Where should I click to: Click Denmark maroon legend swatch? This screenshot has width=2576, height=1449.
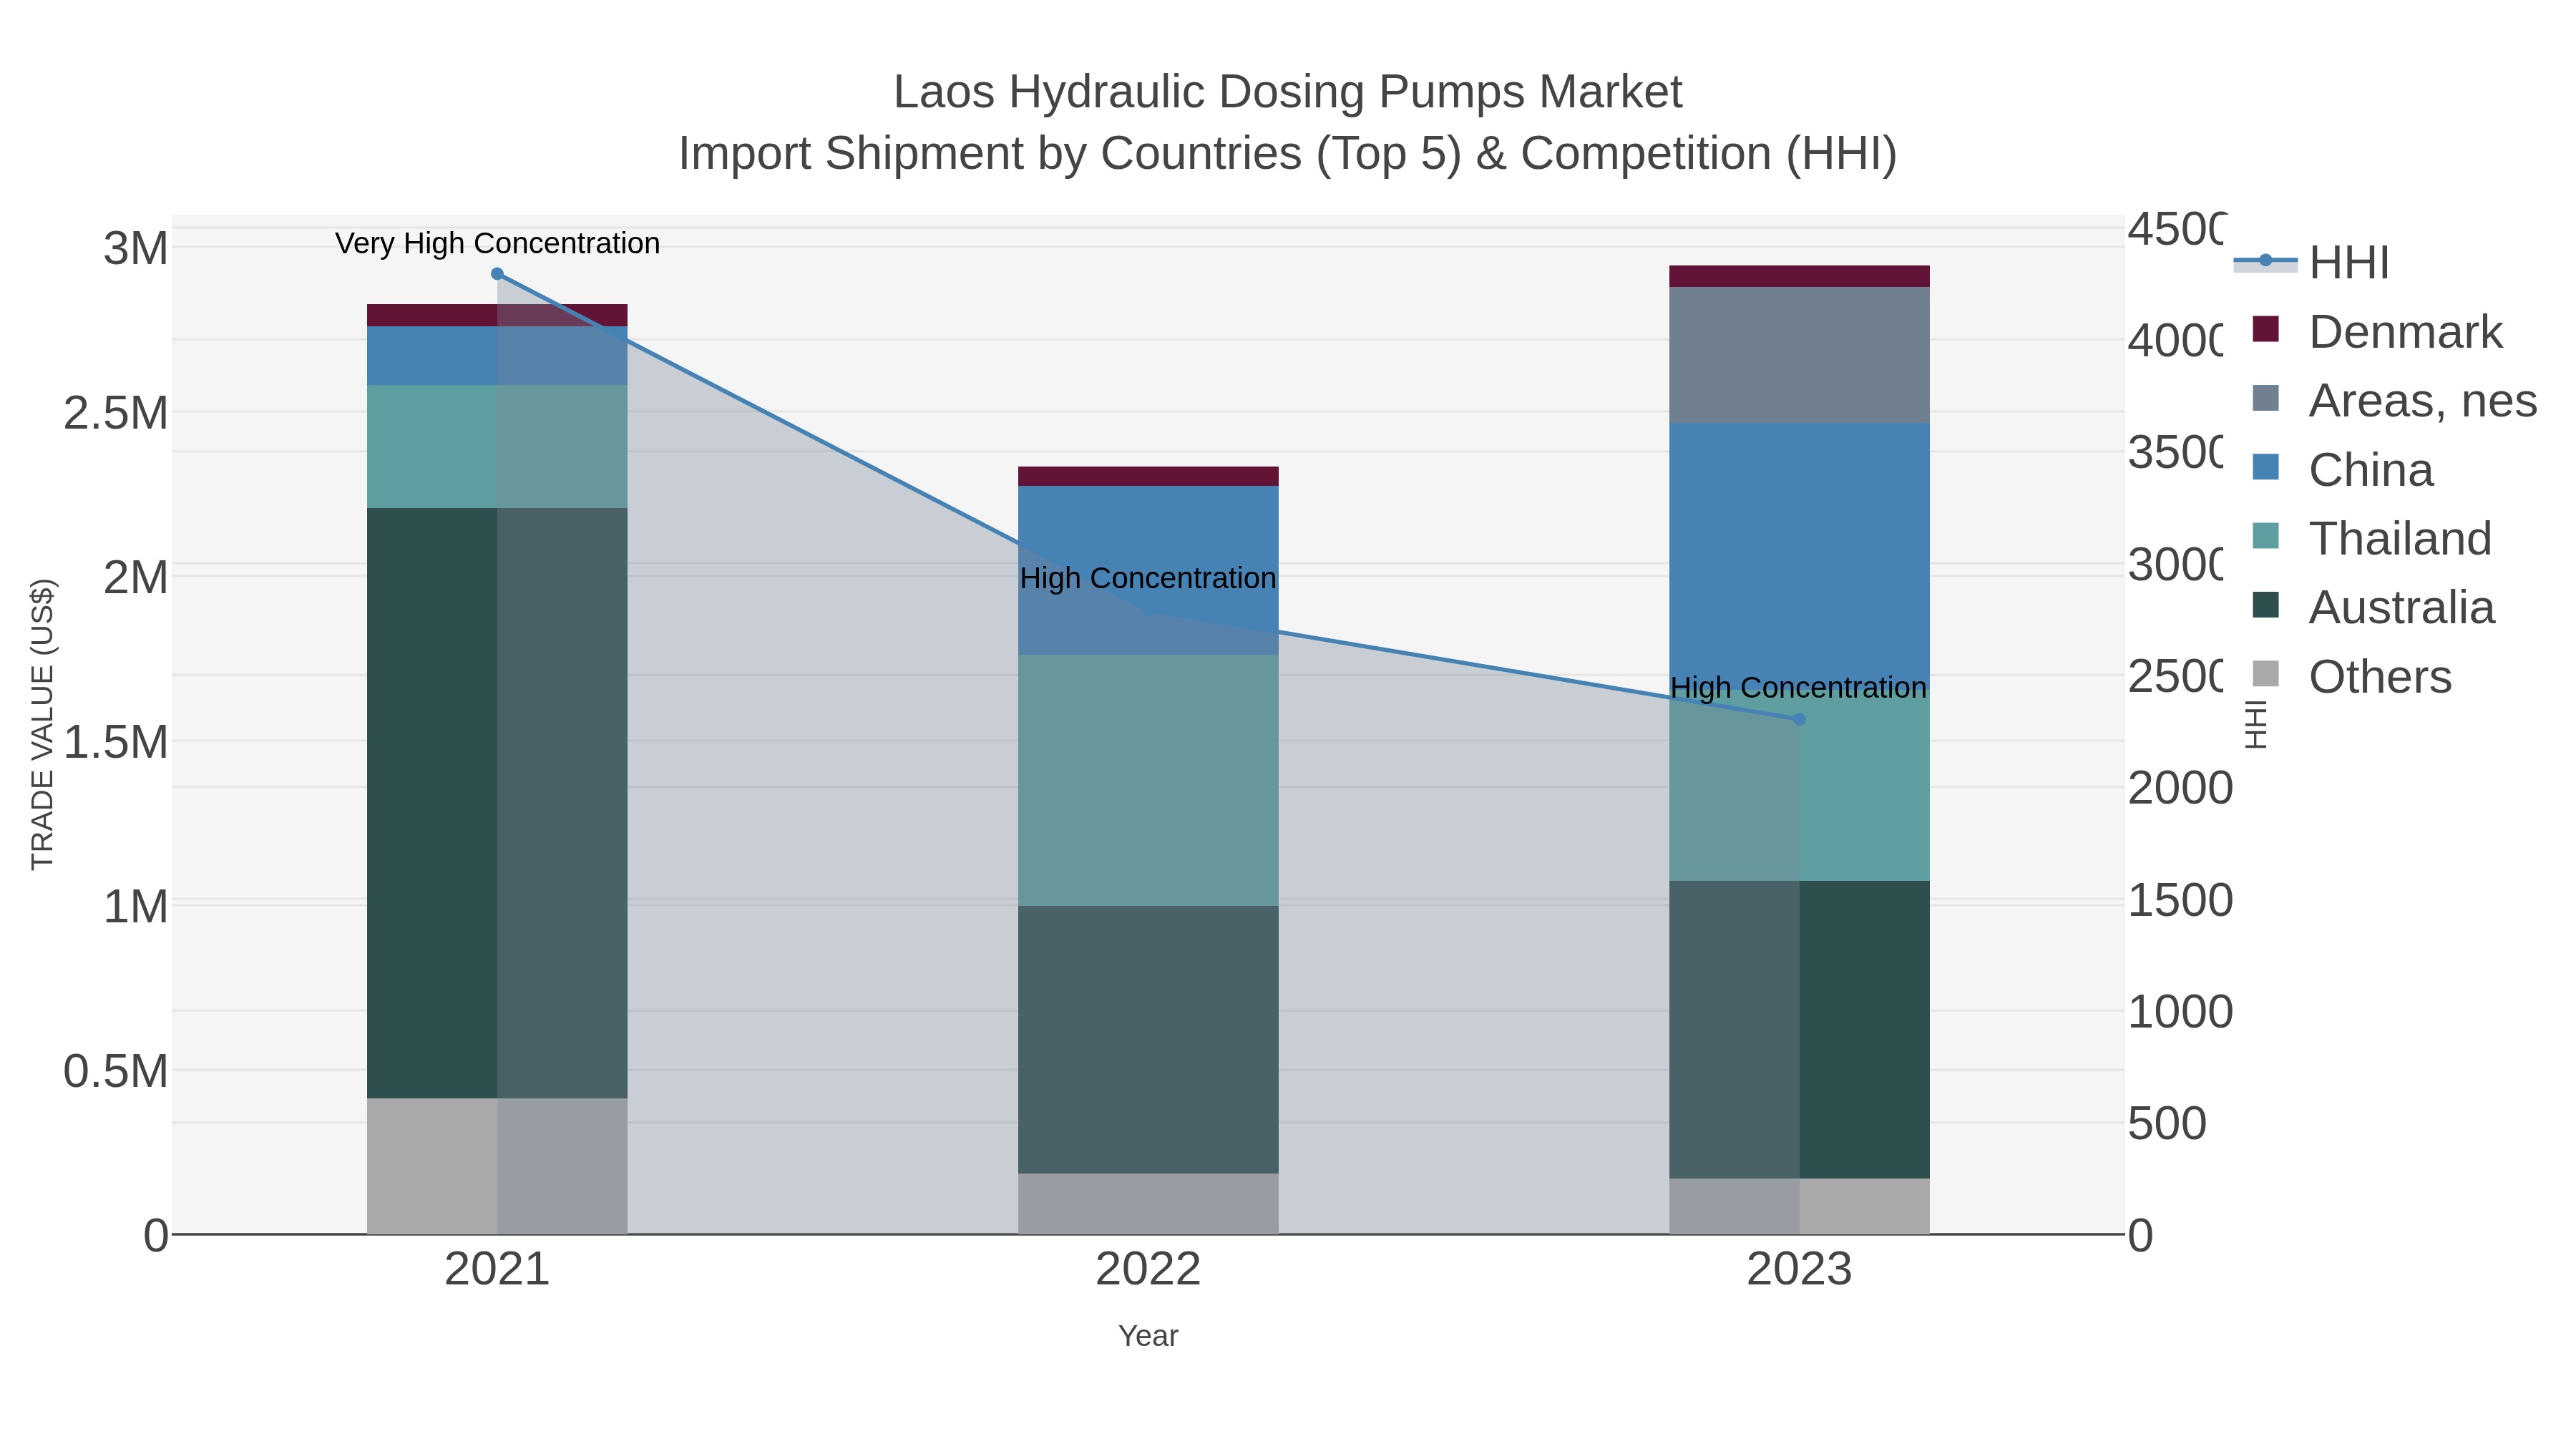pyautogui.click(x=2265, y=329)
